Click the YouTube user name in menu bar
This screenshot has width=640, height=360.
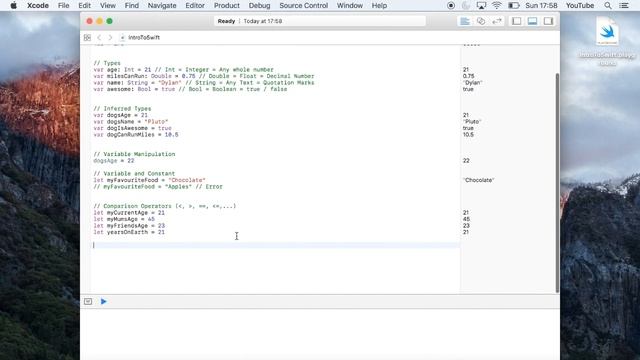point(580,5)
